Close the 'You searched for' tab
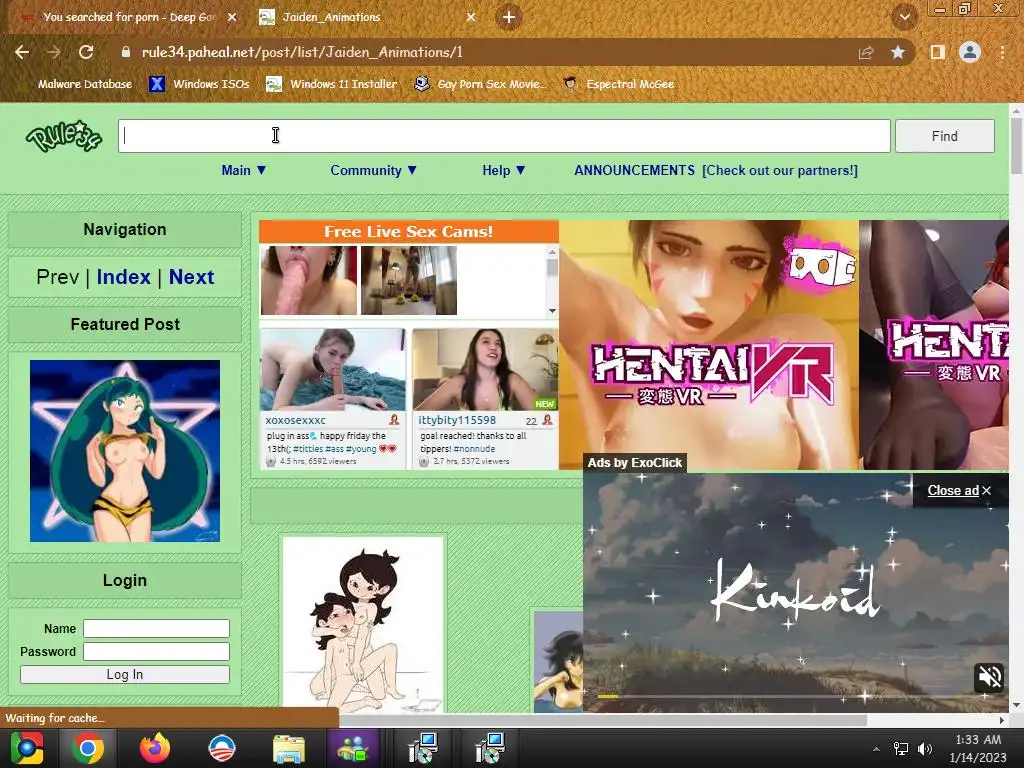The image size is (1024, 768). [232, 17]
